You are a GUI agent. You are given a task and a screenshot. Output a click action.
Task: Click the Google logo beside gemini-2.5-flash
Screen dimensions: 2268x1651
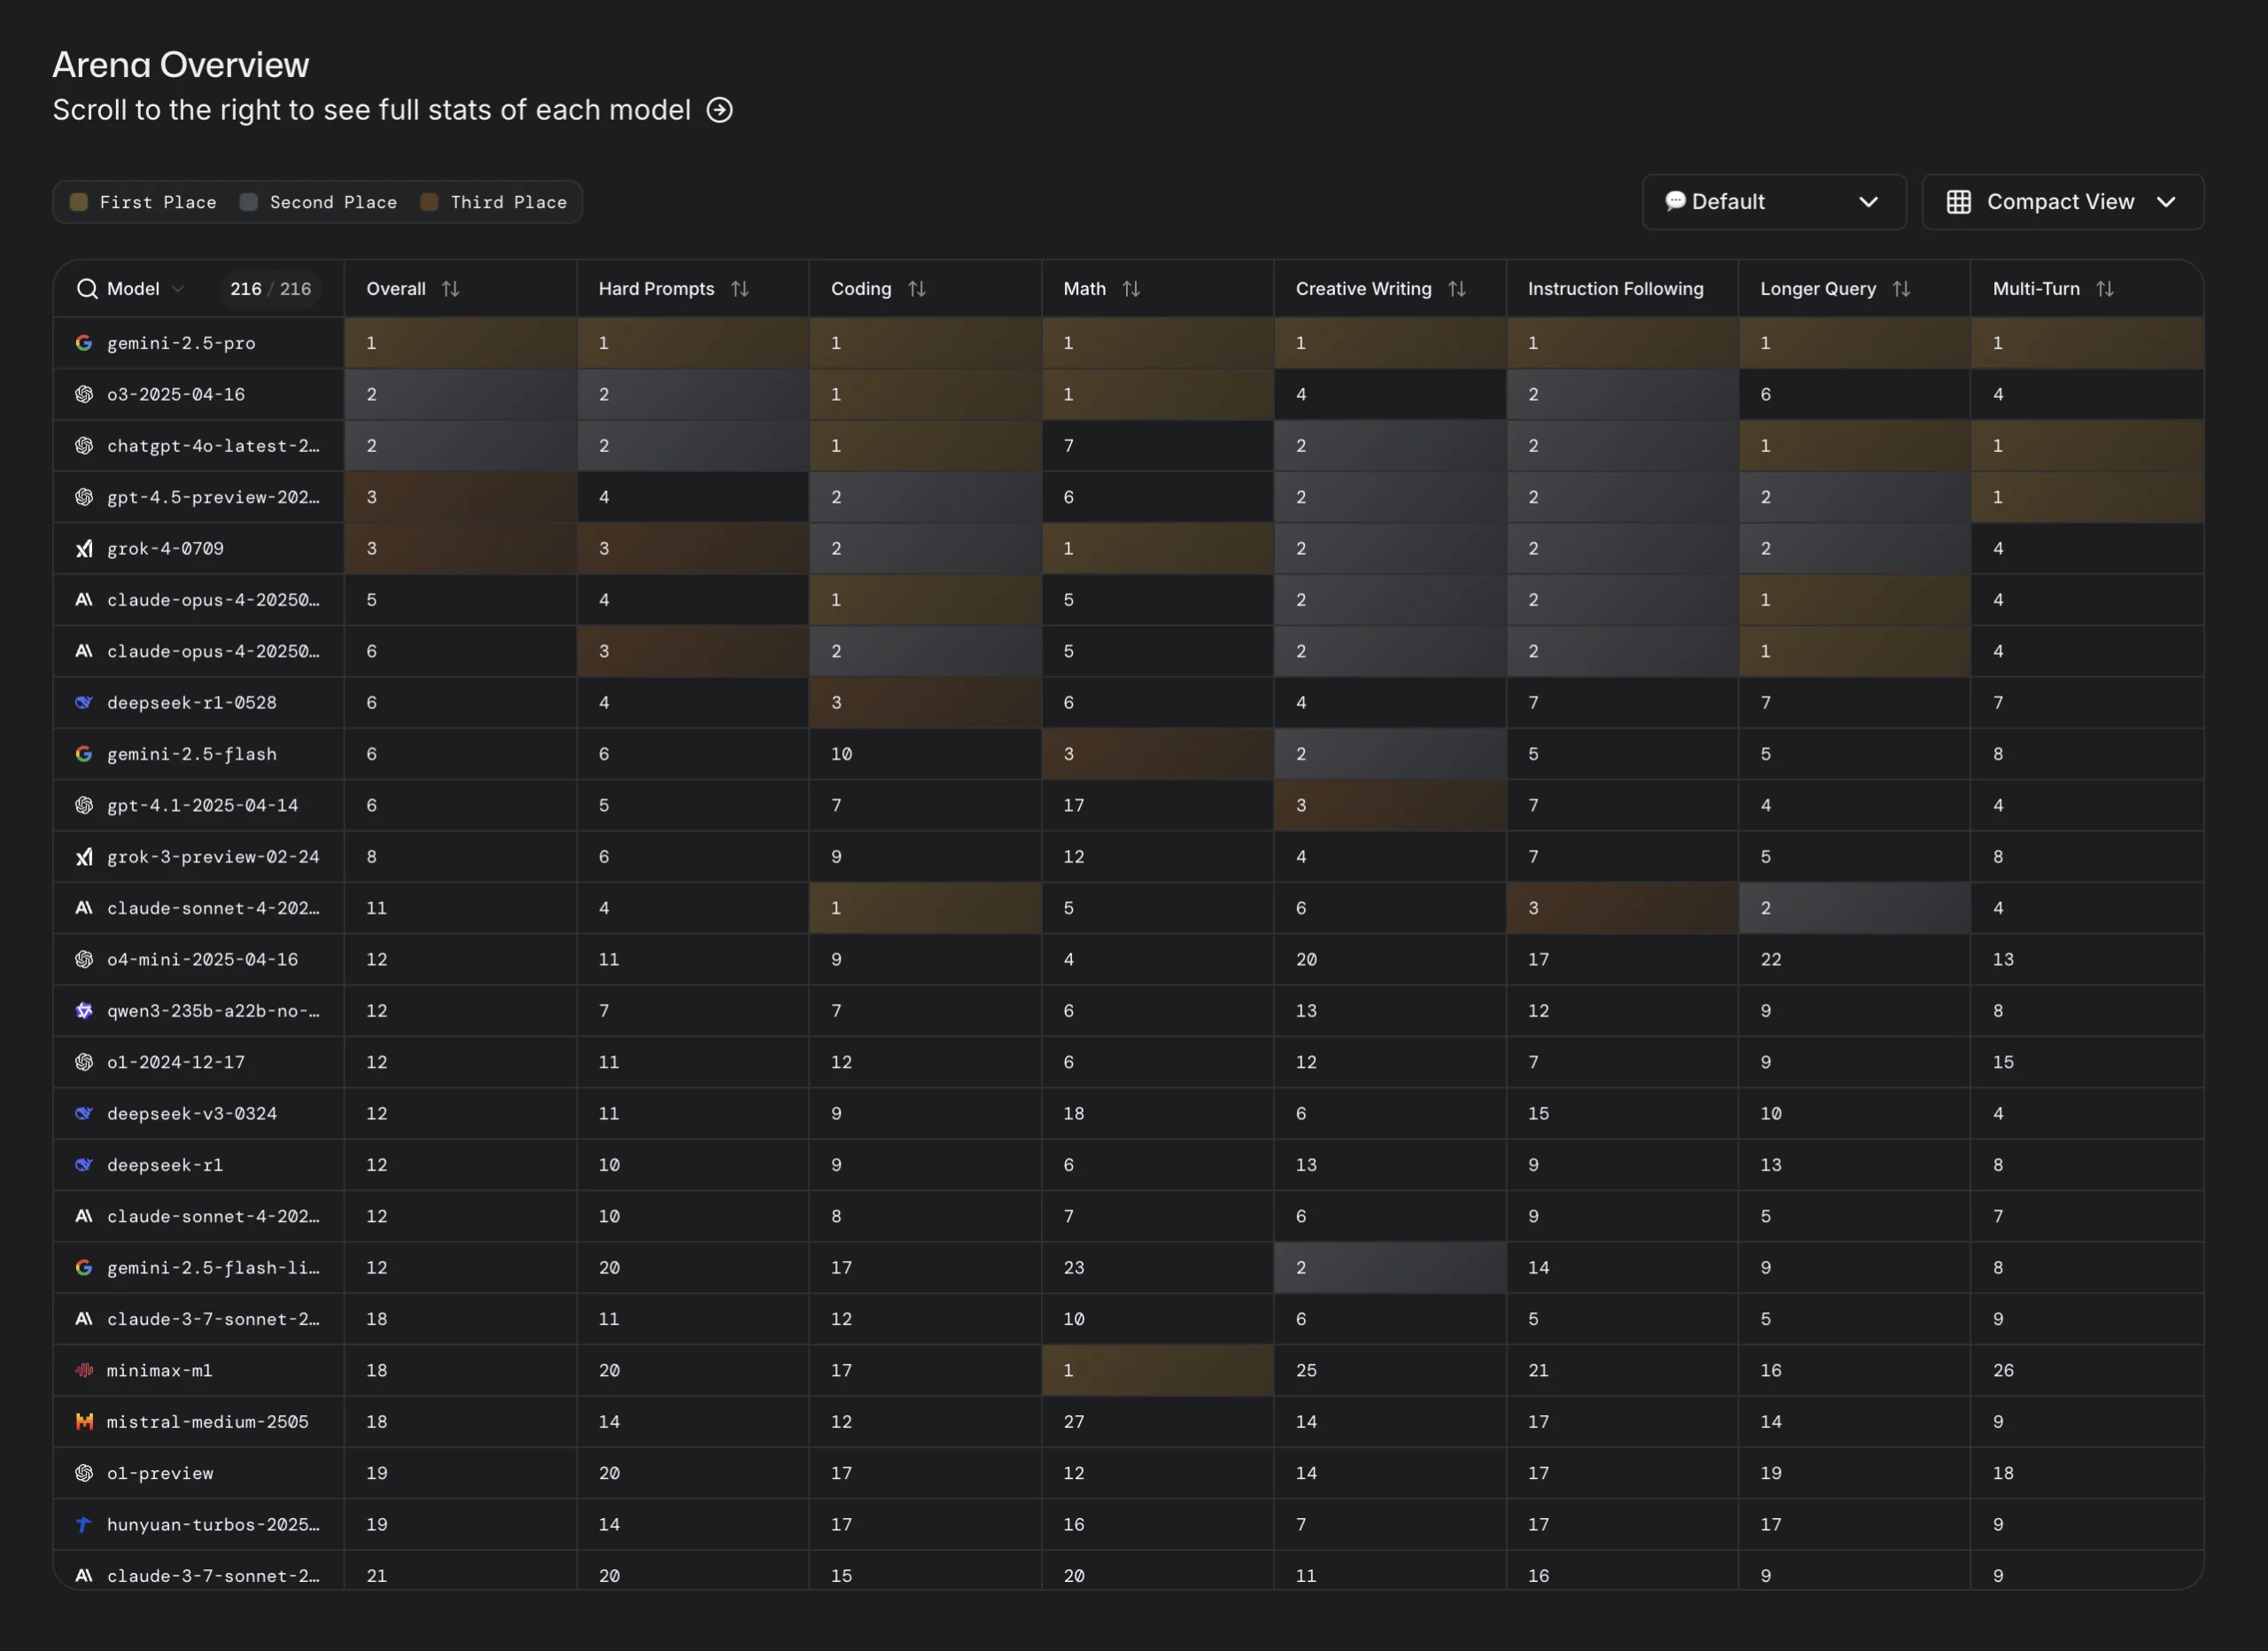[84, 754]
